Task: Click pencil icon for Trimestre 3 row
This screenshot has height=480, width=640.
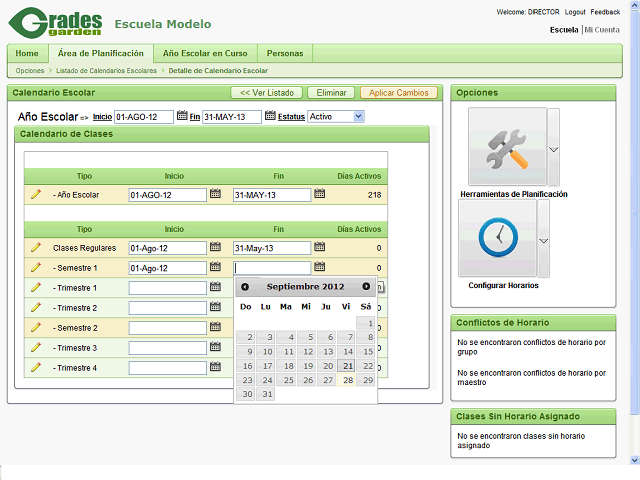Action: click(x=36, y=348)
